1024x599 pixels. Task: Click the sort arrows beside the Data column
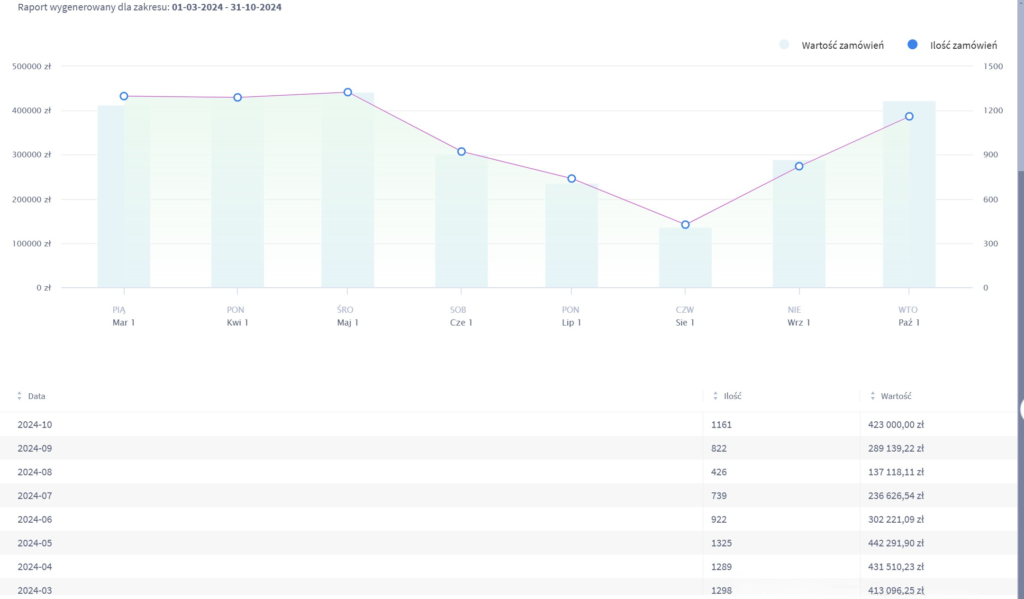click(19, 396)
